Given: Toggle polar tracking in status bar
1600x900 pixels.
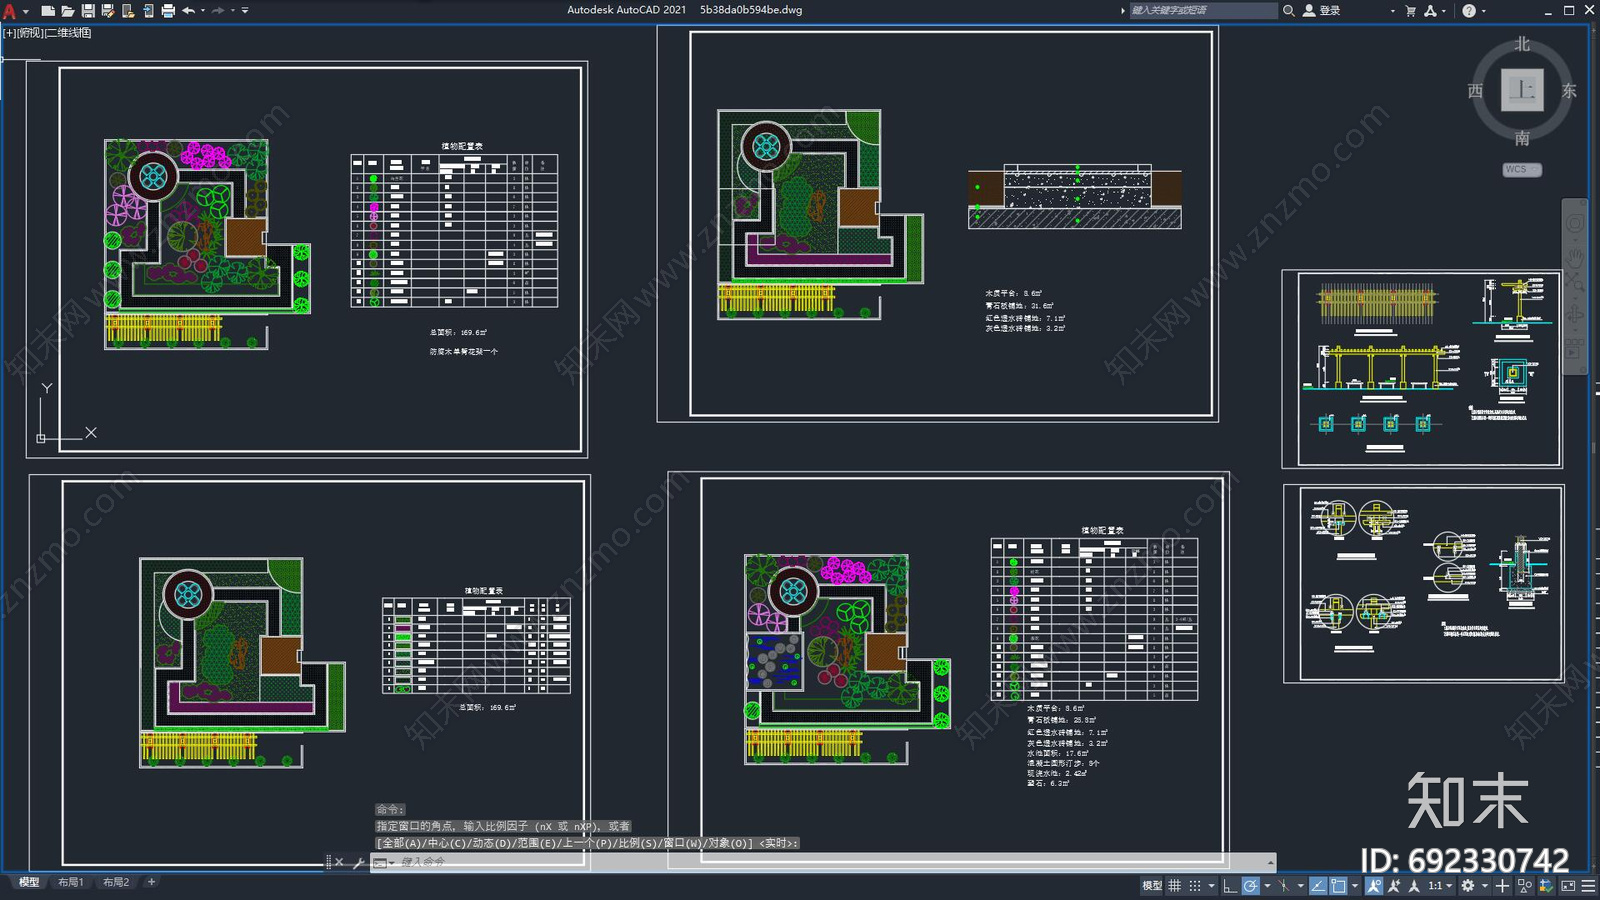Looking at the screenshot, I should (x=1250, y=886).
